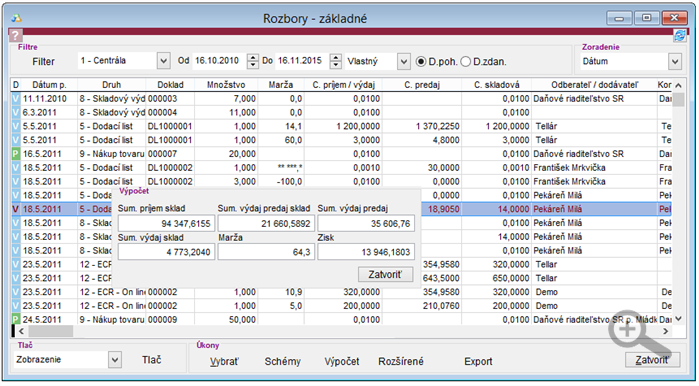Open the Zobrazenie print dropdown
Screen dimensions: 699x386
point(115,360)
